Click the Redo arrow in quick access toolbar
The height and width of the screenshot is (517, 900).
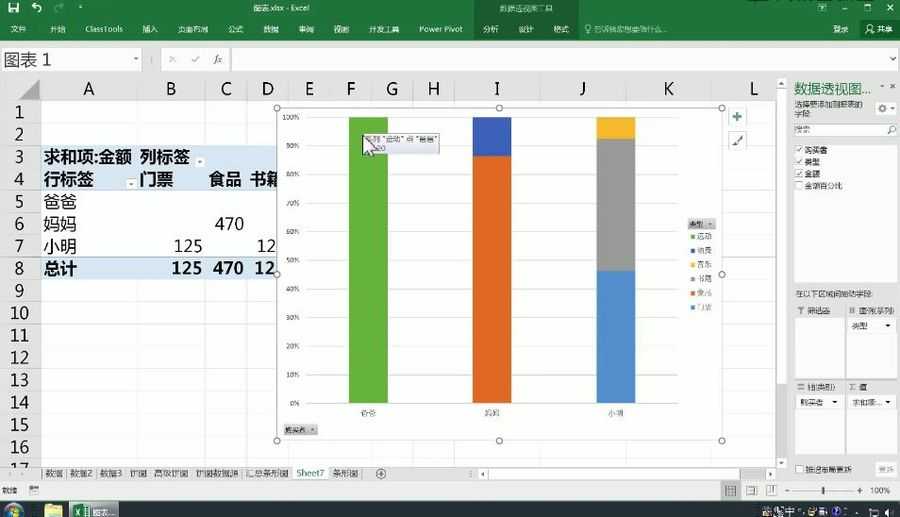point(59,7)
